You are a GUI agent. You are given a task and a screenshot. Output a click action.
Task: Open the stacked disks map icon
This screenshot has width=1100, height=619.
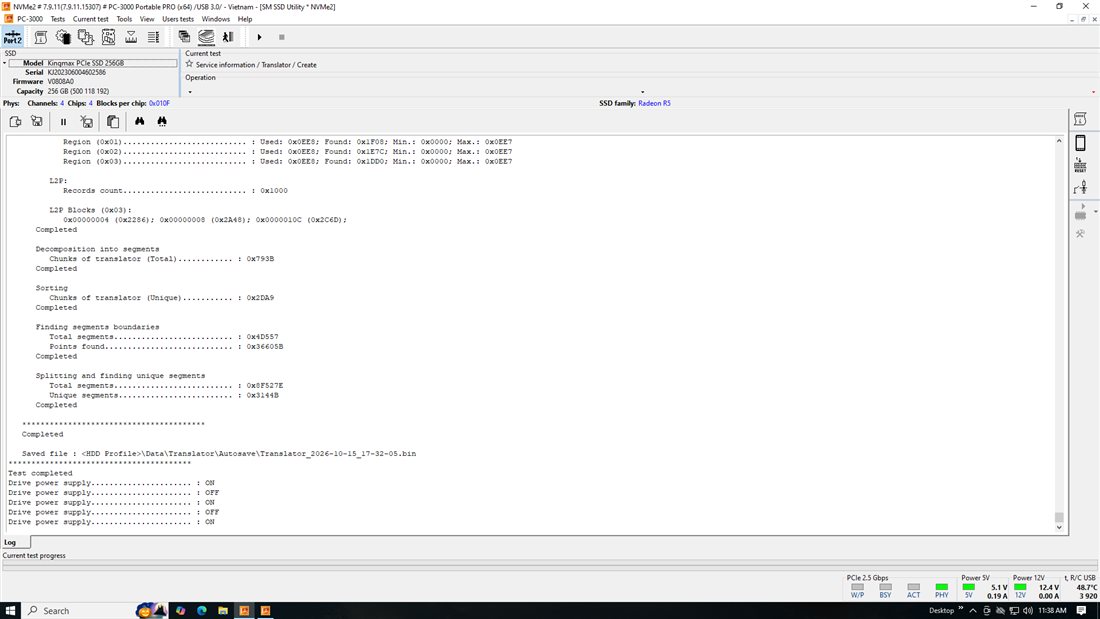tap(206, 37)
